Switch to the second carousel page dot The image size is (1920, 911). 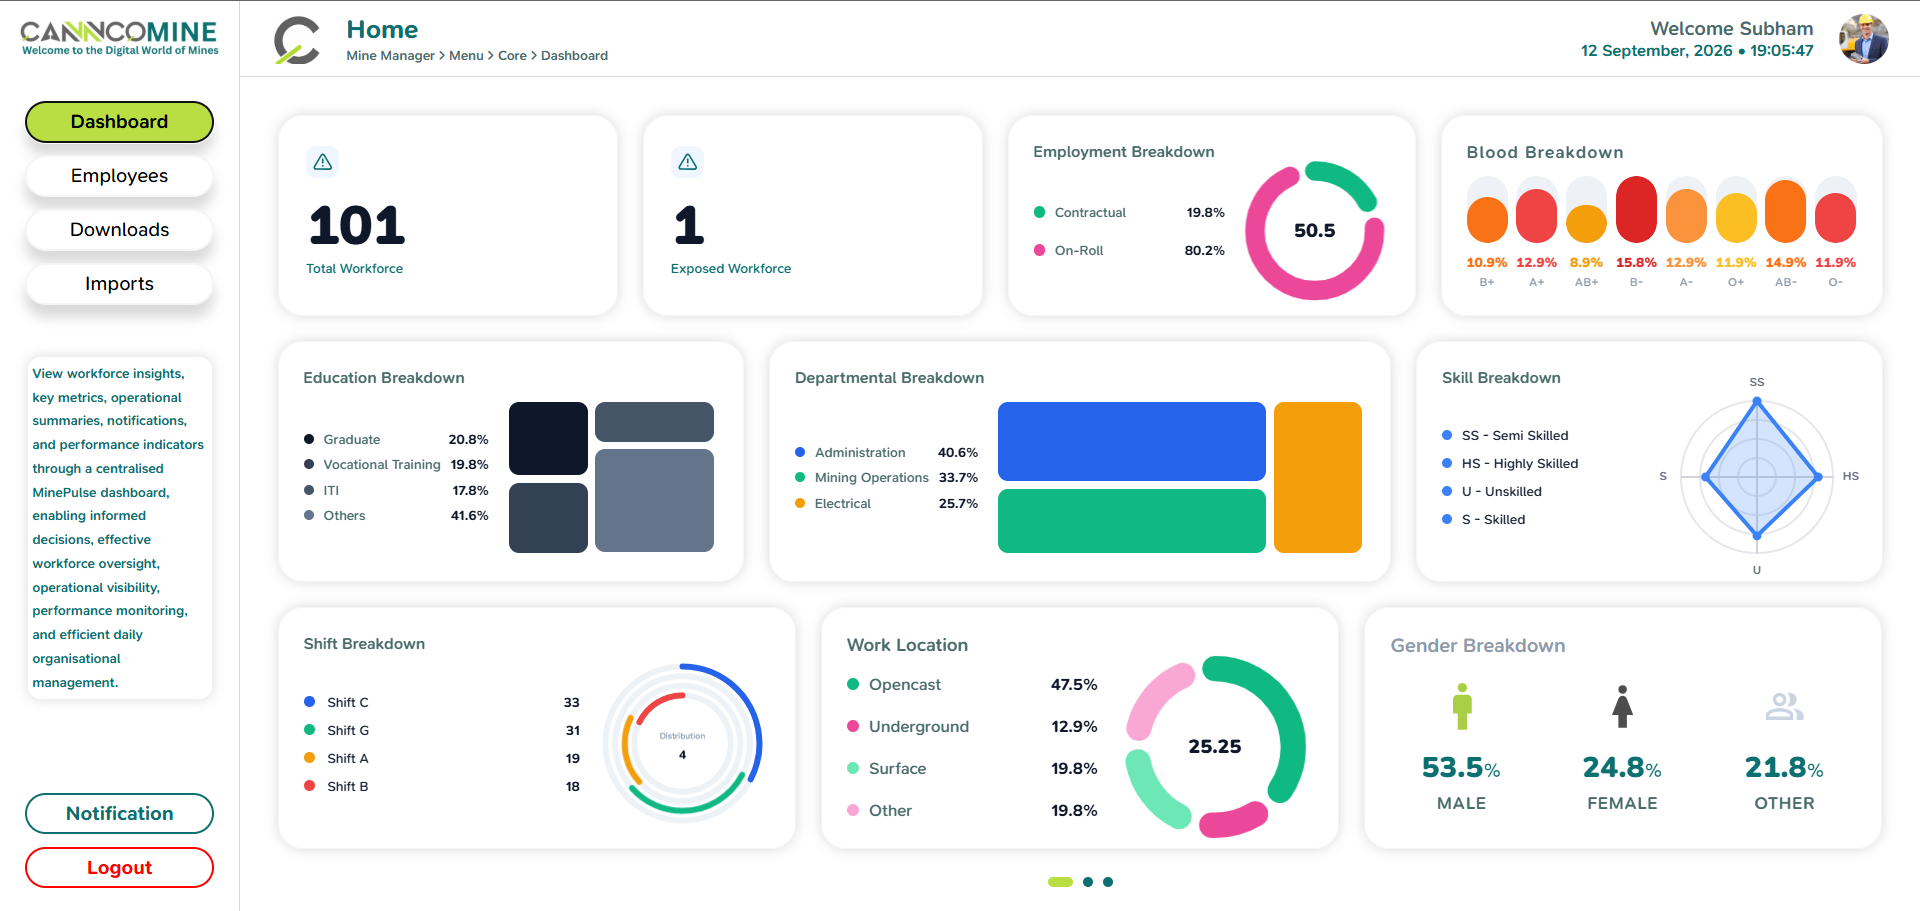pyautogui.click(x=1088, y=882)
